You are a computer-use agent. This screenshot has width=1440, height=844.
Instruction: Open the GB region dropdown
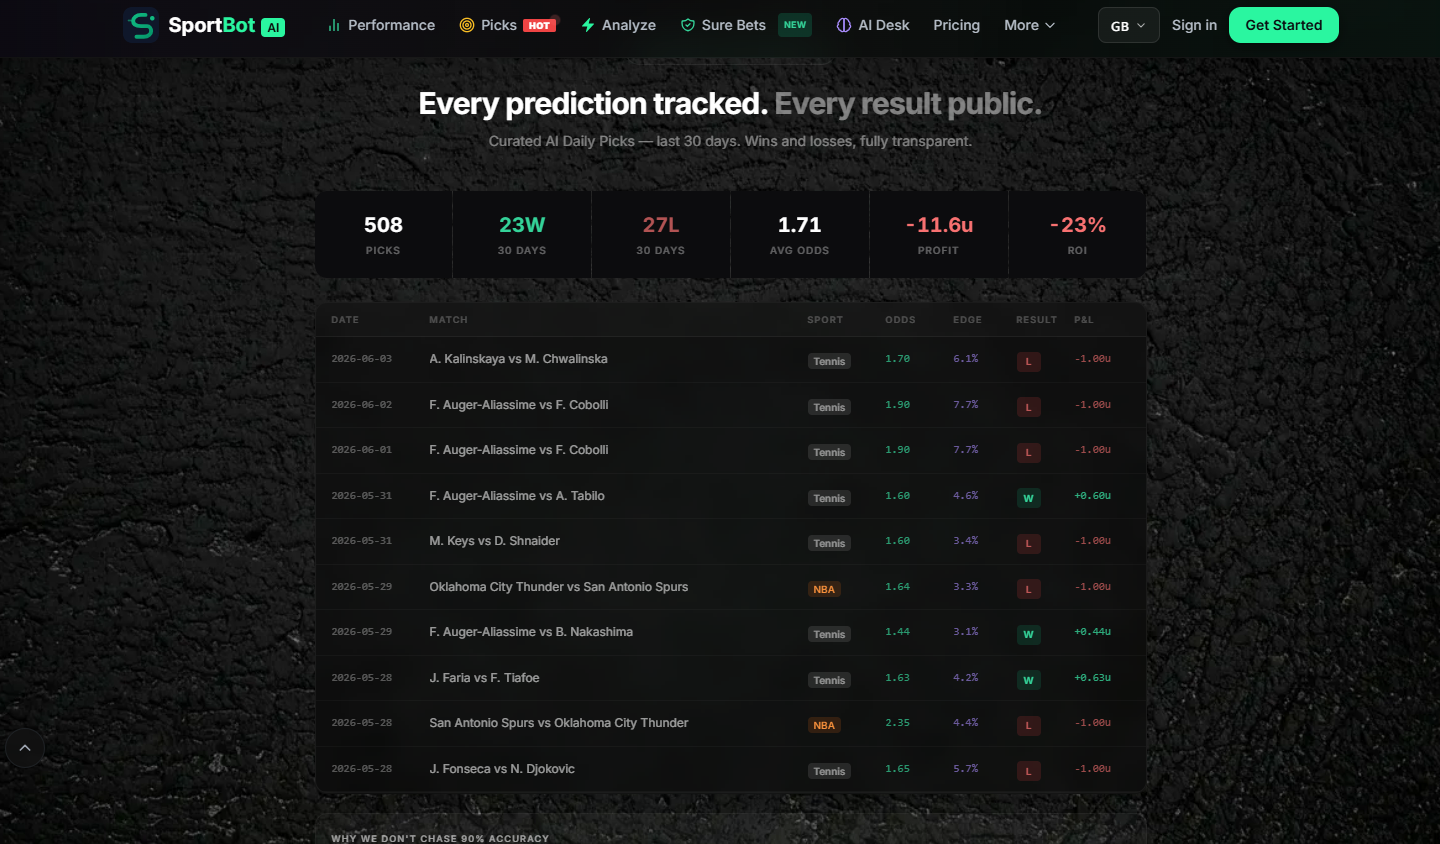click(1128, 25)
